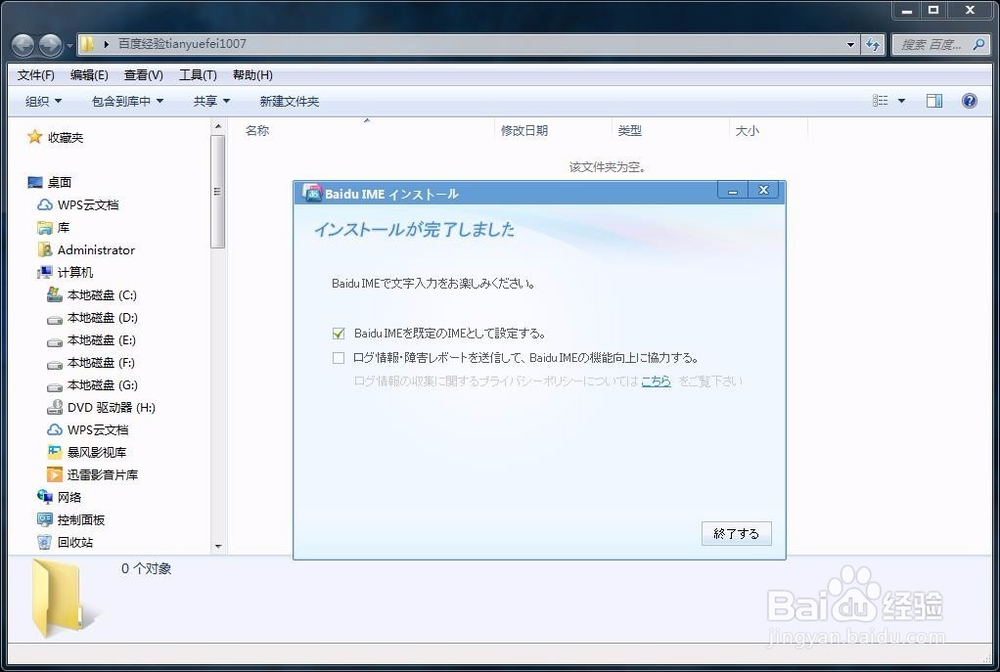Select the 收藏夹 star icon
Viewport: 1000px width, 672px height.
point(34,136)
